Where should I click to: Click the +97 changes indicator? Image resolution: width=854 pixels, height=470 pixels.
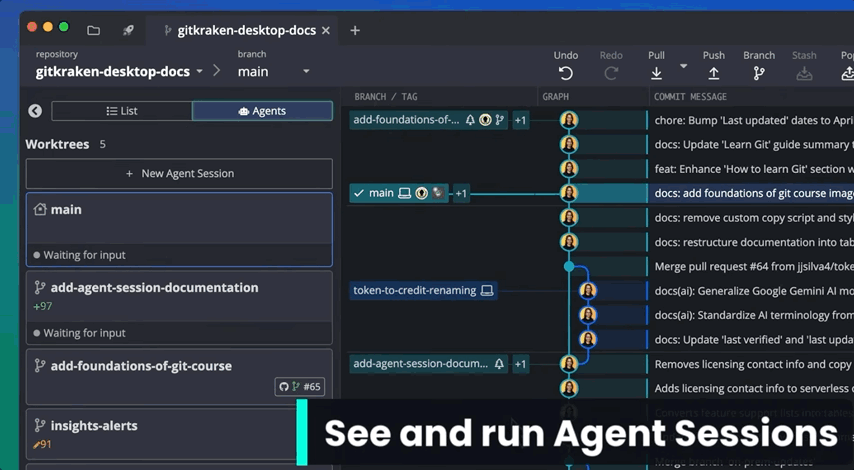(42, 306)
